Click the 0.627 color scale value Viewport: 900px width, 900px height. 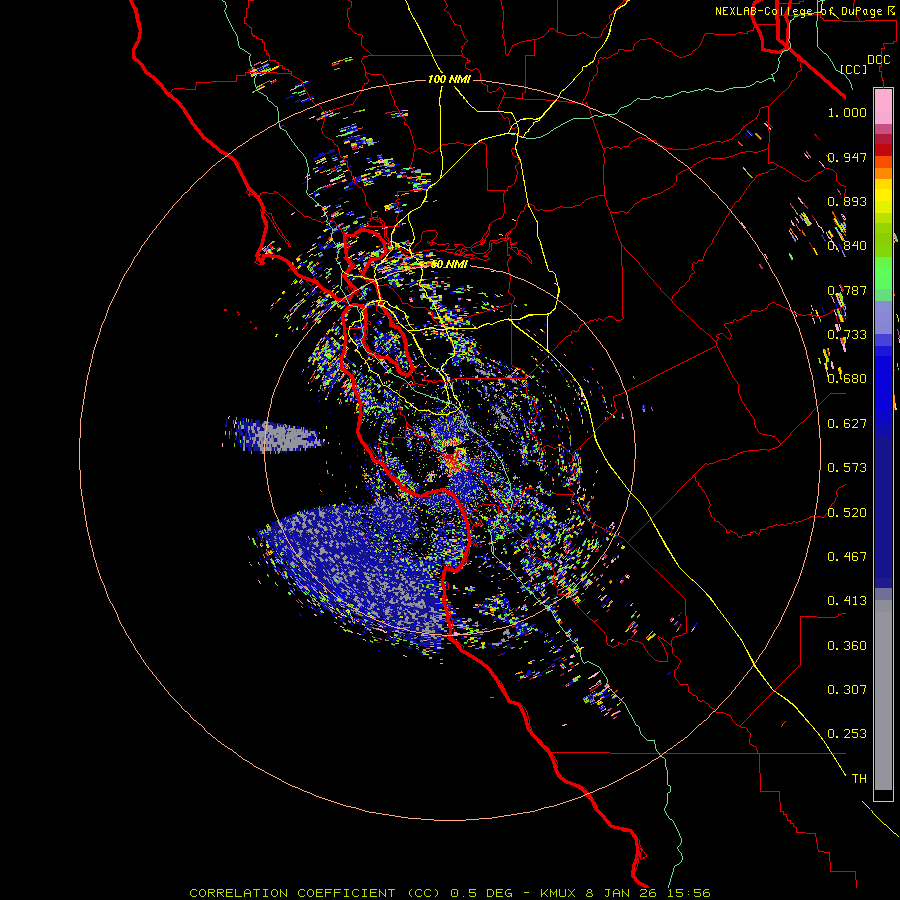847,424
